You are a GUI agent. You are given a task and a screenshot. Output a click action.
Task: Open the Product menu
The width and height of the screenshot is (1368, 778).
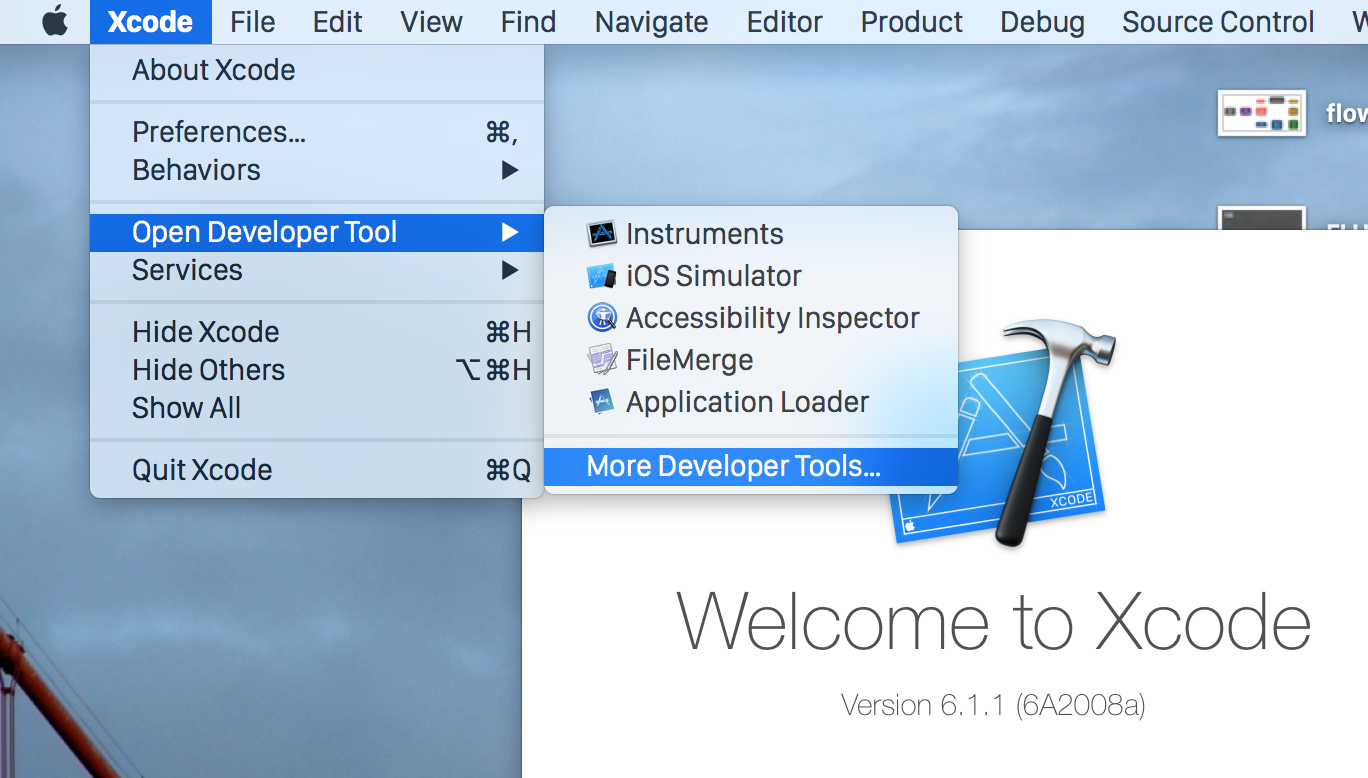pyautogui.click(x=912, y=21)
